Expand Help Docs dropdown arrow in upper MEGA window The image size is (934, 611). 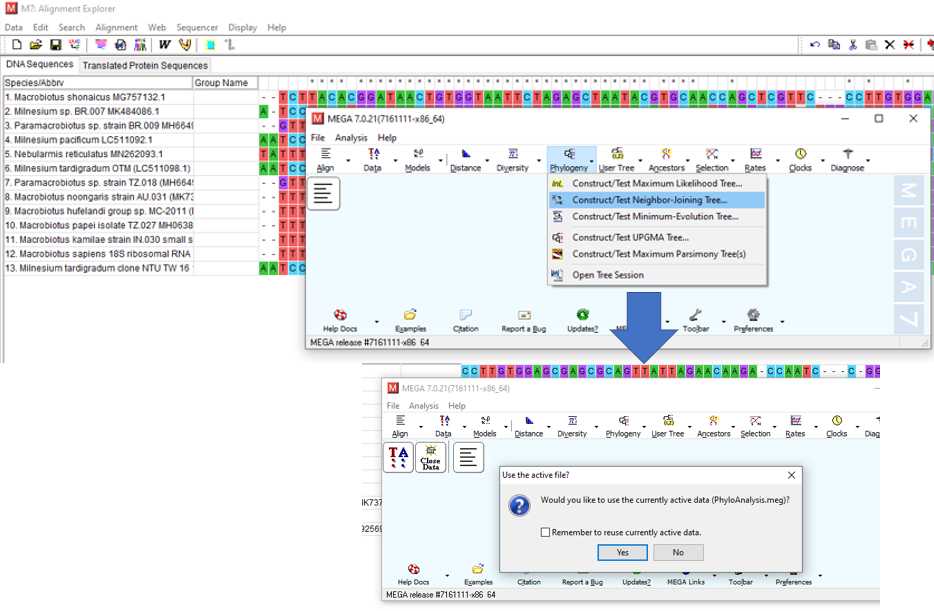click(376, 322)
